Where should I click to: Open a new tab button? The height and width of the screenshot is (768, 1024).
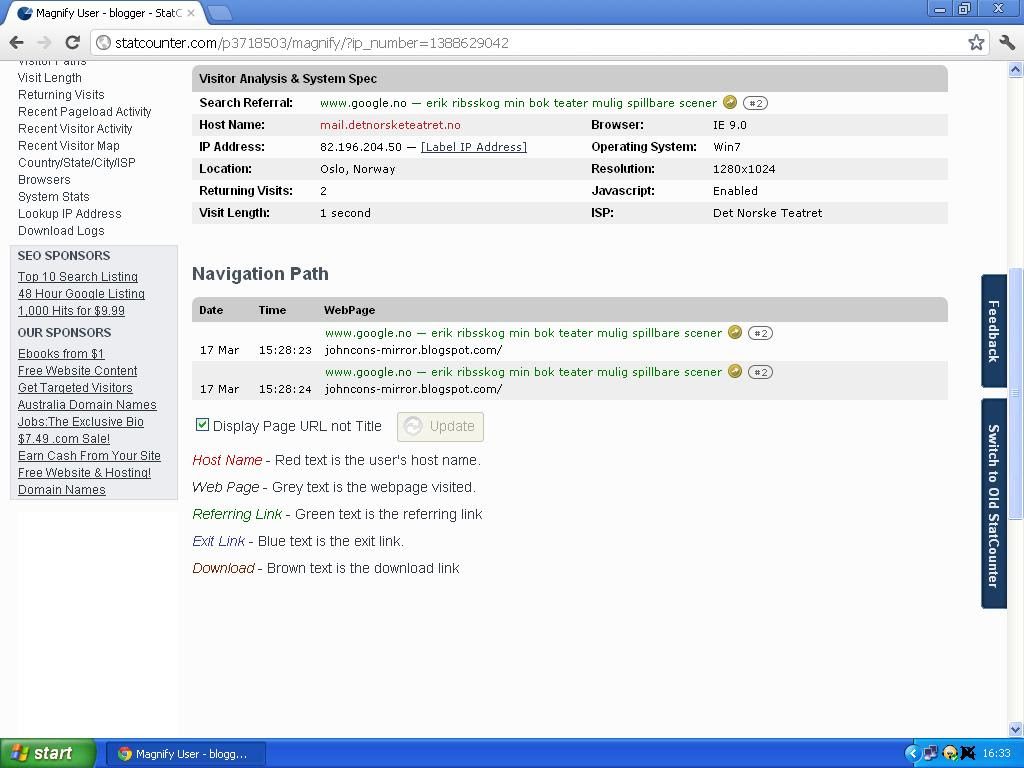coord(219,12)
